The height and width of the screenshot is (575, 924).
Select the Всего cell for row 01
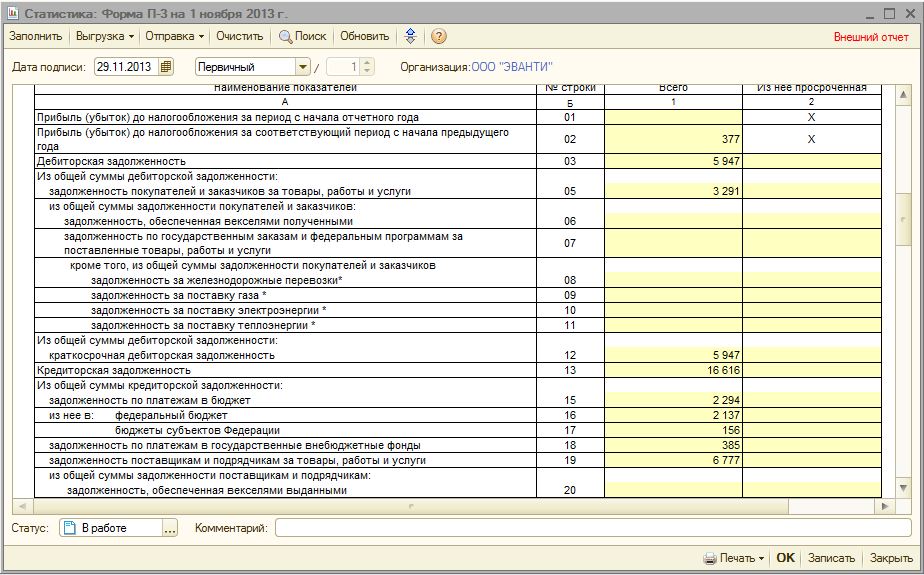(x=673, y=117)
